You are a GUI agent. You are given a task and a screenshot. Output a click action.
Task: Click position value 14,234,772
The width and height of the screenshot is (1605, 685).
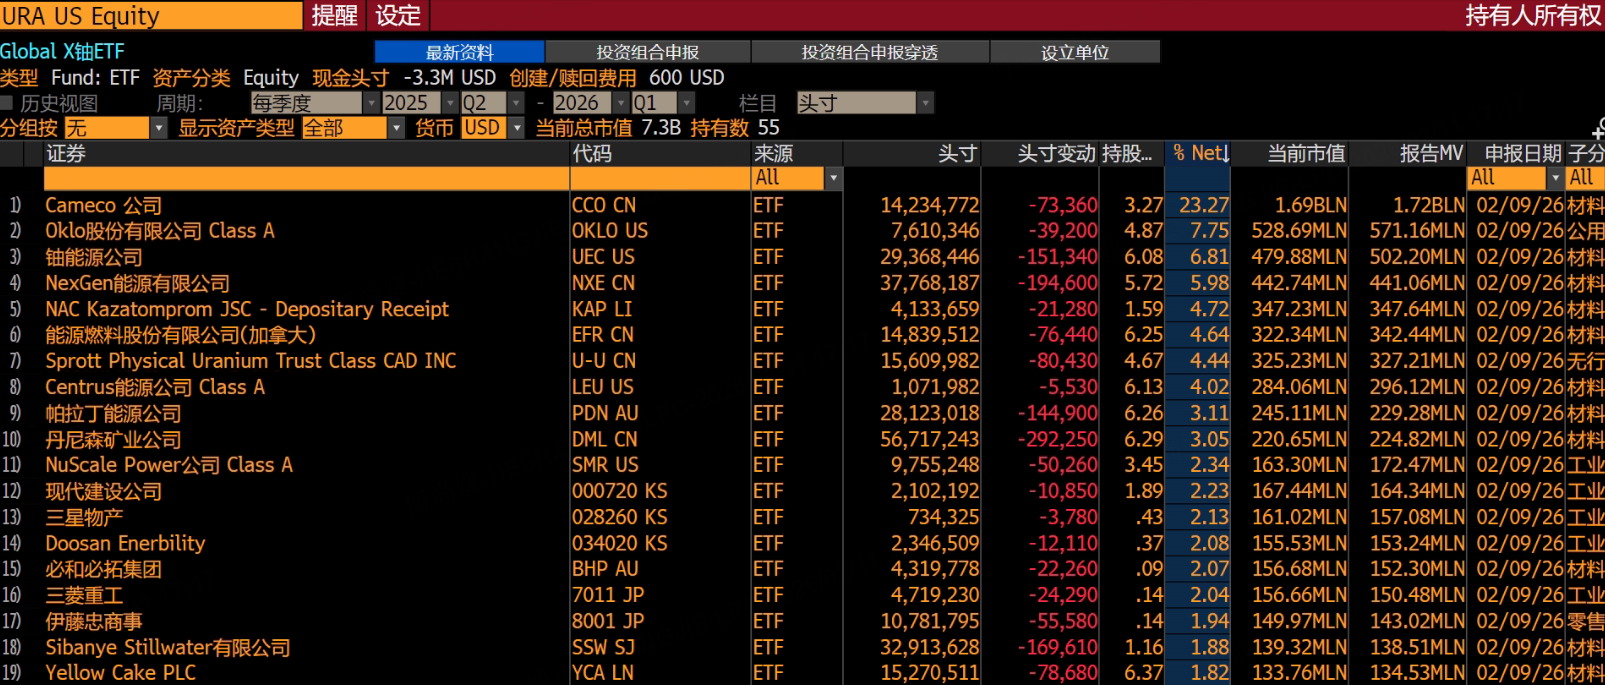(929, 205)
